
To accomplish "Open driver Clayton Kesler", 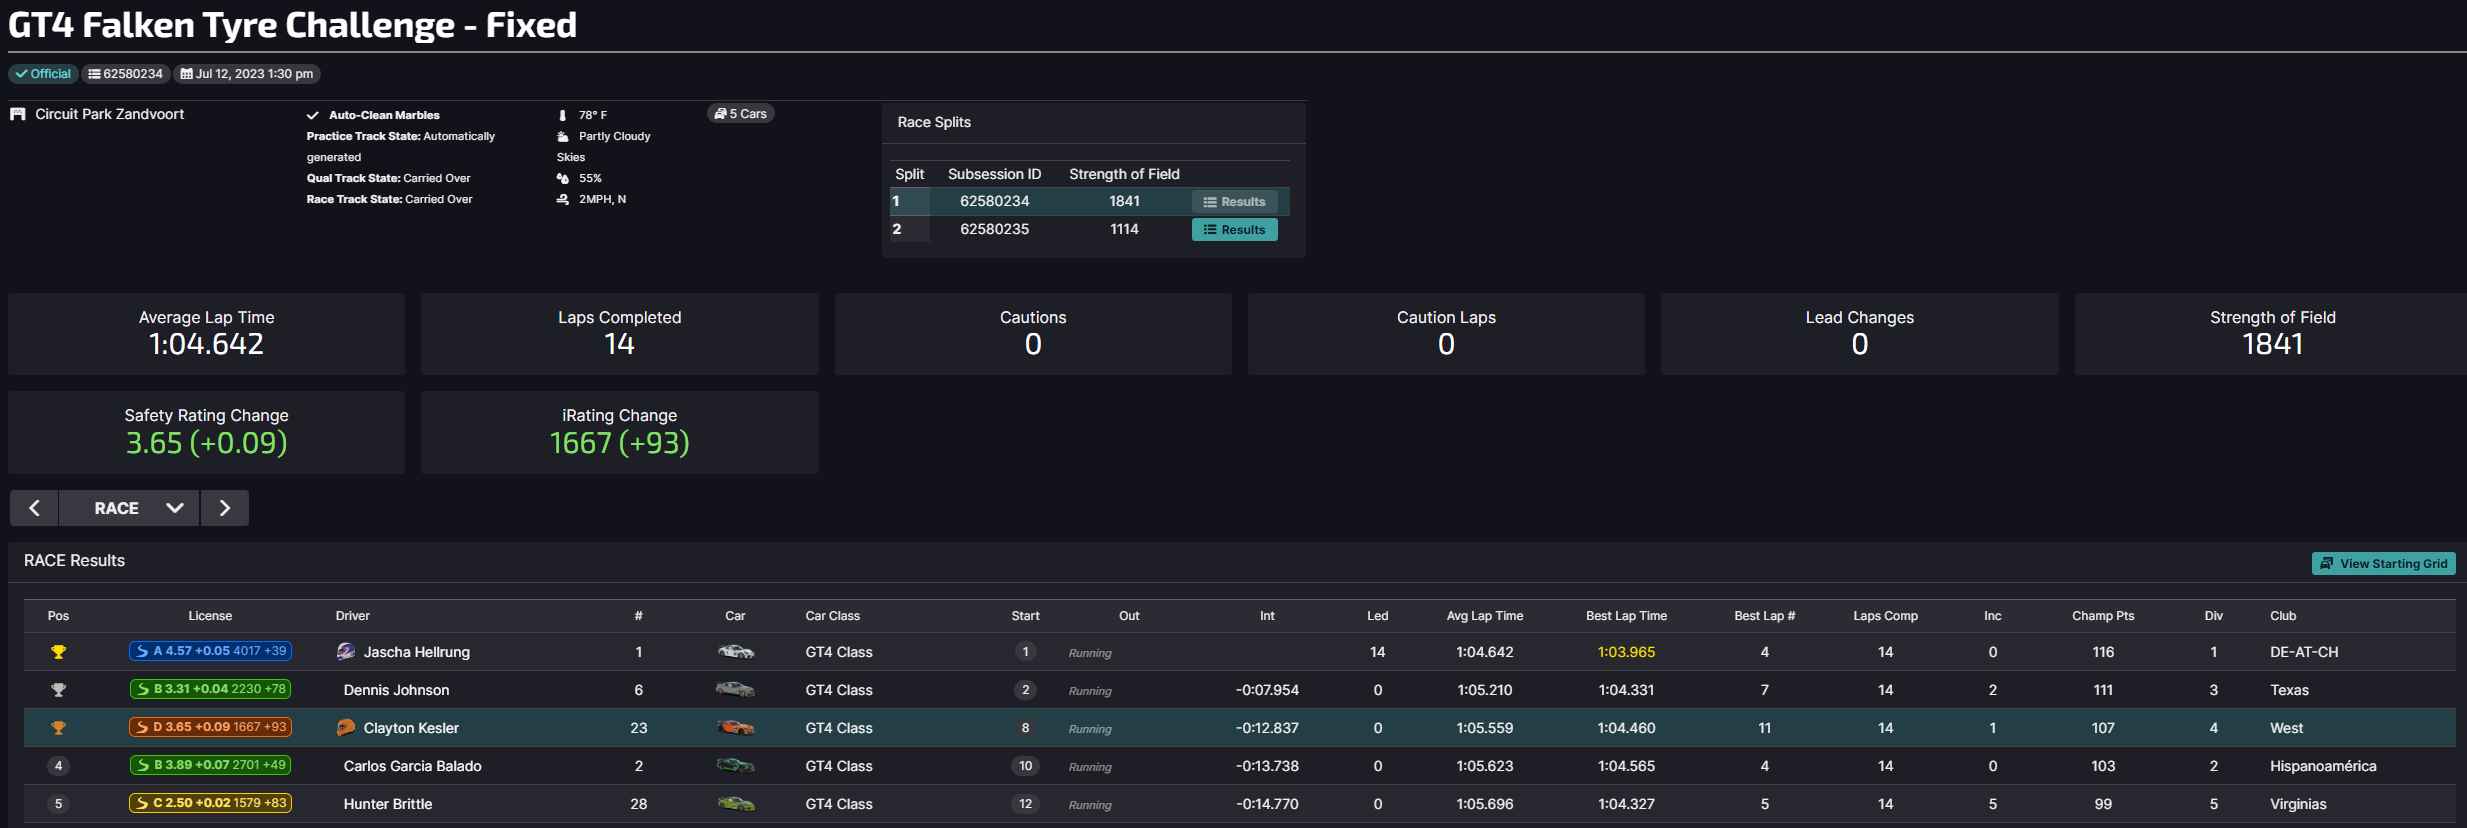I will pyautogui.click(x=411, y=728).
